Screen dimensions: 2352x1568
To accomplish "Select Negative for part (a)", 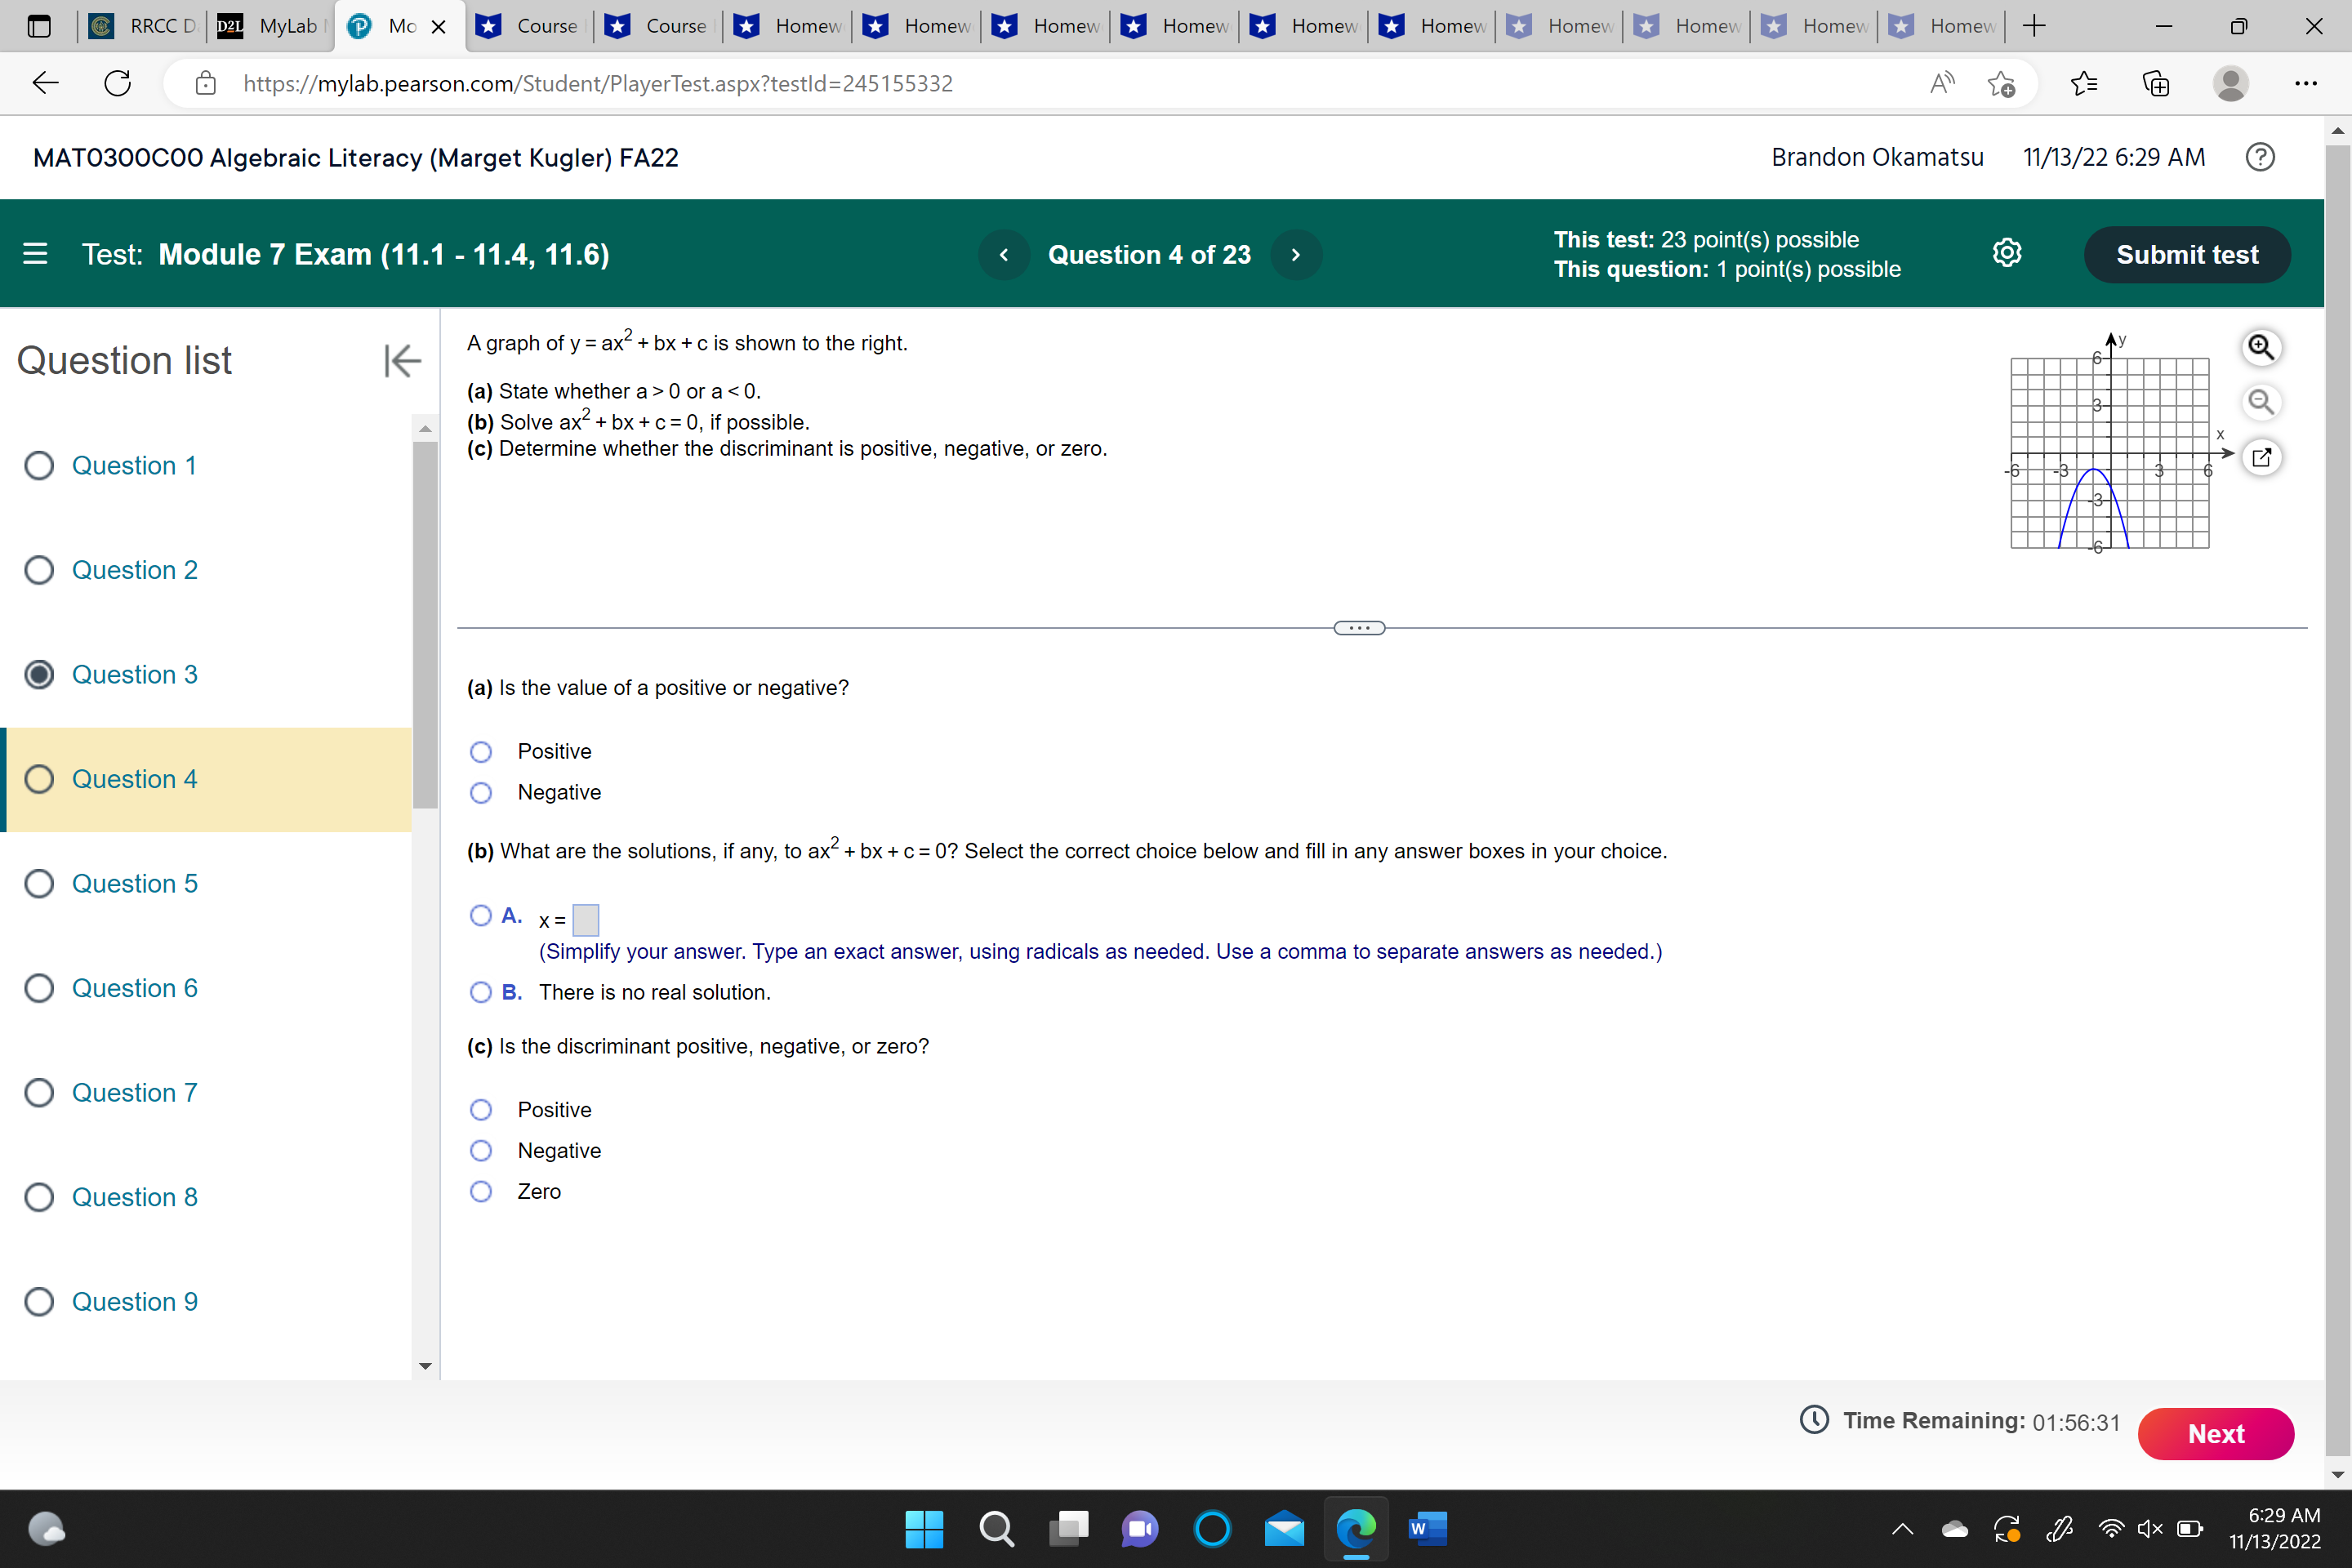I will tap(481, 793).
